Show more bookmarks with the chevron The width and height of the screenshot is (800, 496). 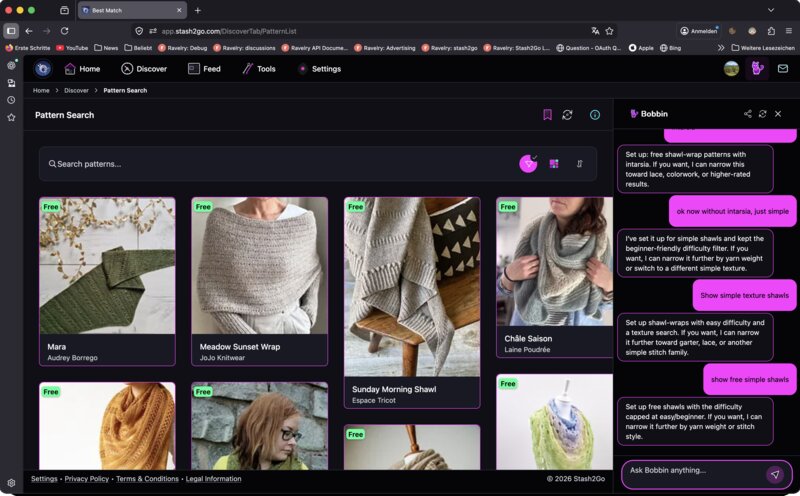[720, 48]
